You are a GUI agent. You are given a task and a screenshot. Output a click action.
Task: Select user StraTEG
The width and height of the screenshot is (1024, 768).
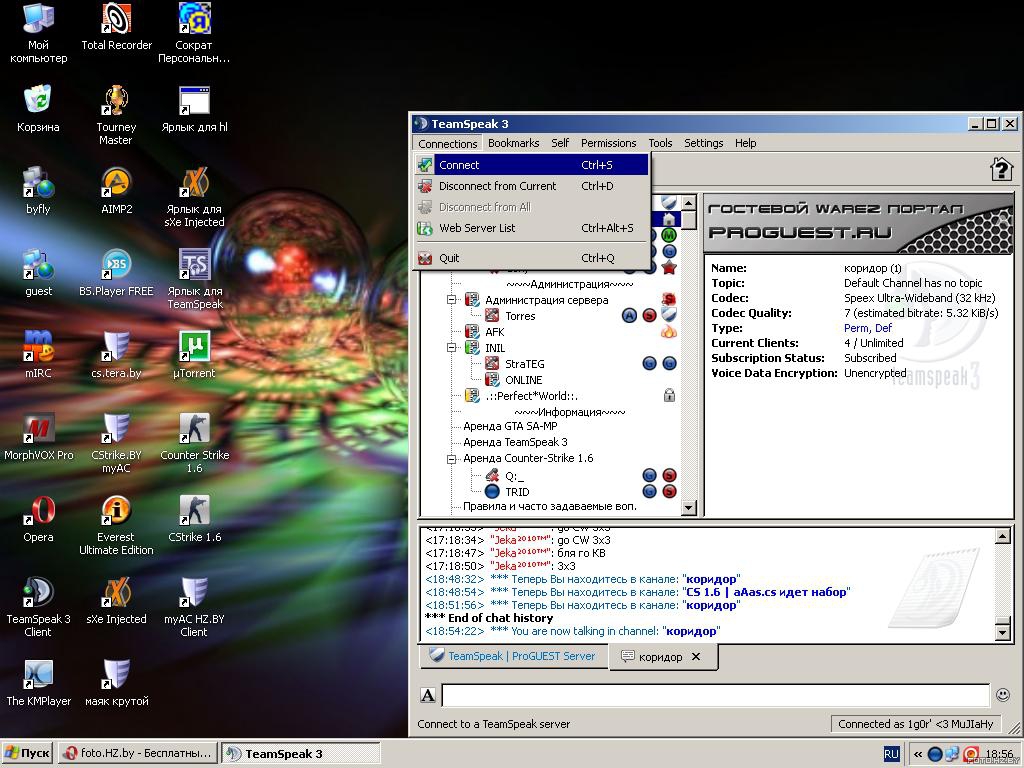524,364
